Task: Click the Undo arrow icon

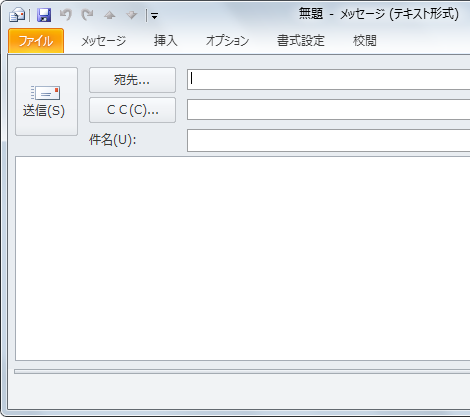Action: (66, 15)
